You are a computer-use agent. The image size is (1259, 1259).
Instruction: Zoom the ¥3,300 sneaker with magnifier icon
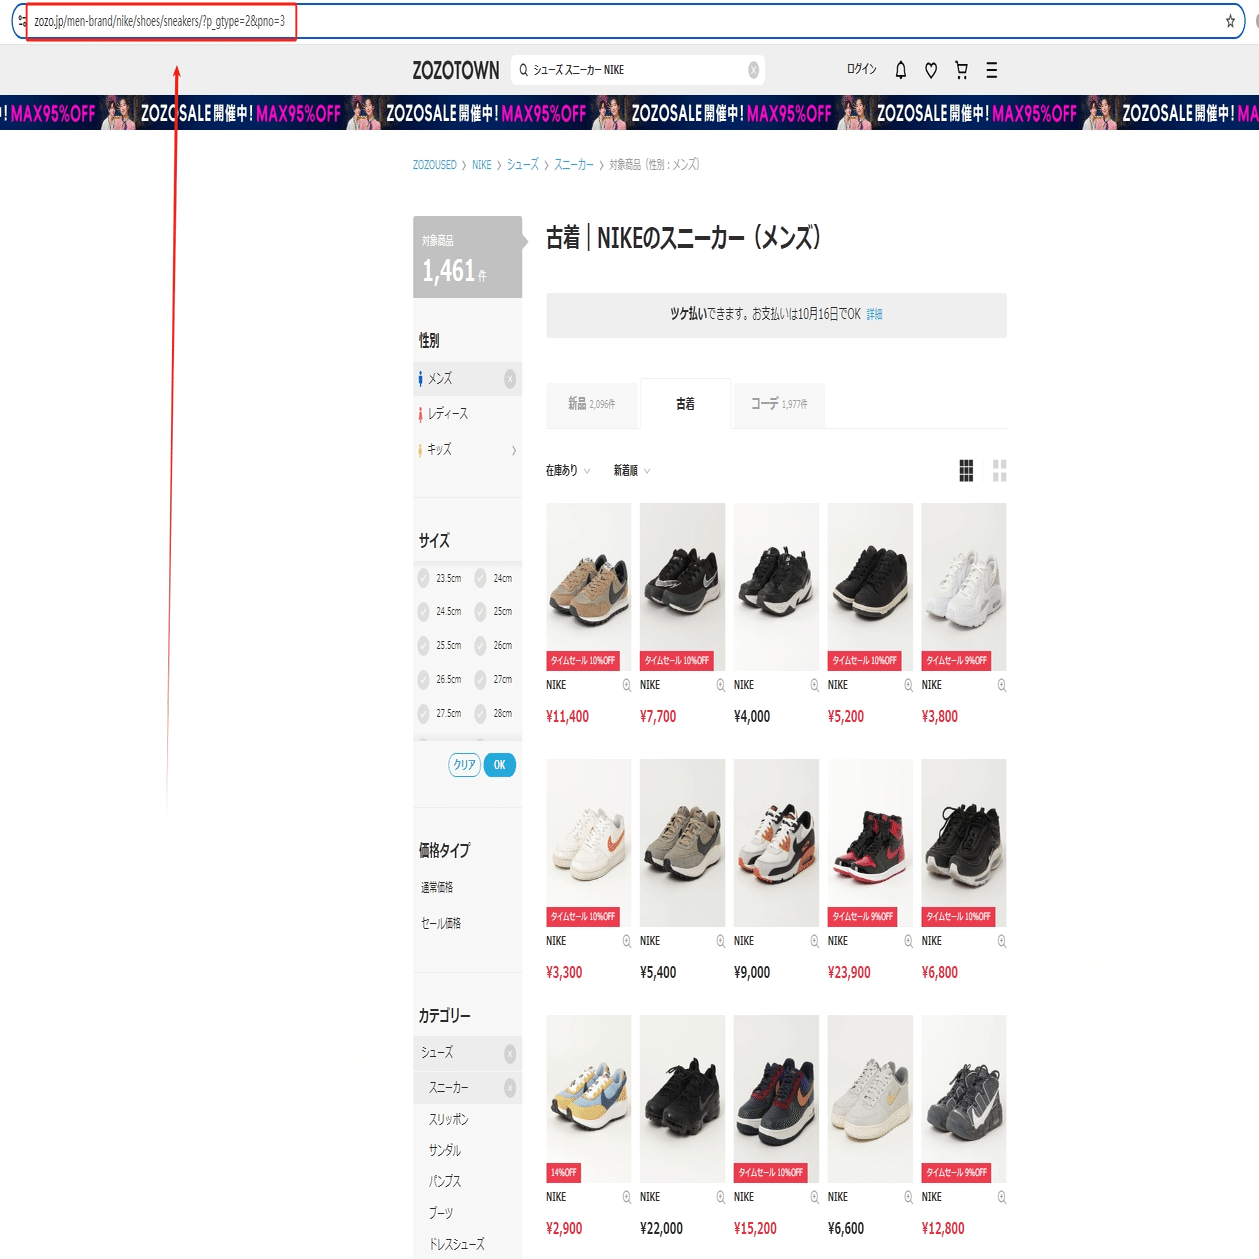click(x=627, y=941)
